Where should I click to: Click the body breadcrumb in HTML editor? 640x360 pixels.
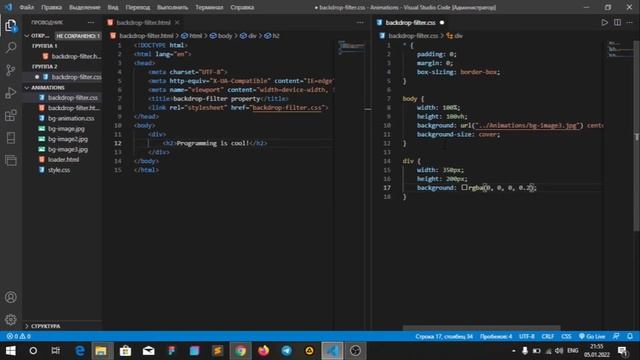(x=221, y=36)
